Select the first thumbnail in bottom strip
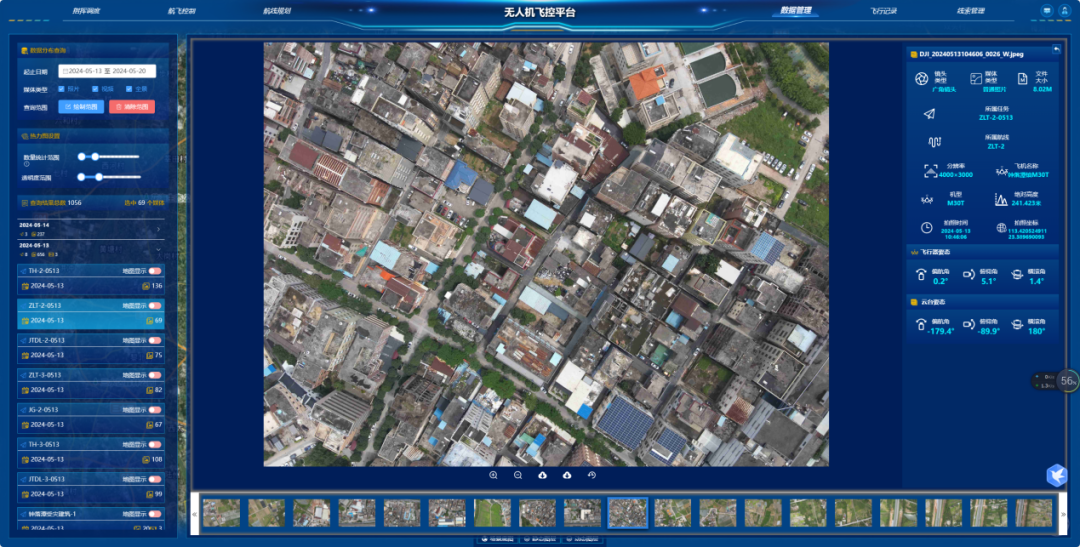The width and height of the screenshot is (1080, 547). tap(221, 513)
